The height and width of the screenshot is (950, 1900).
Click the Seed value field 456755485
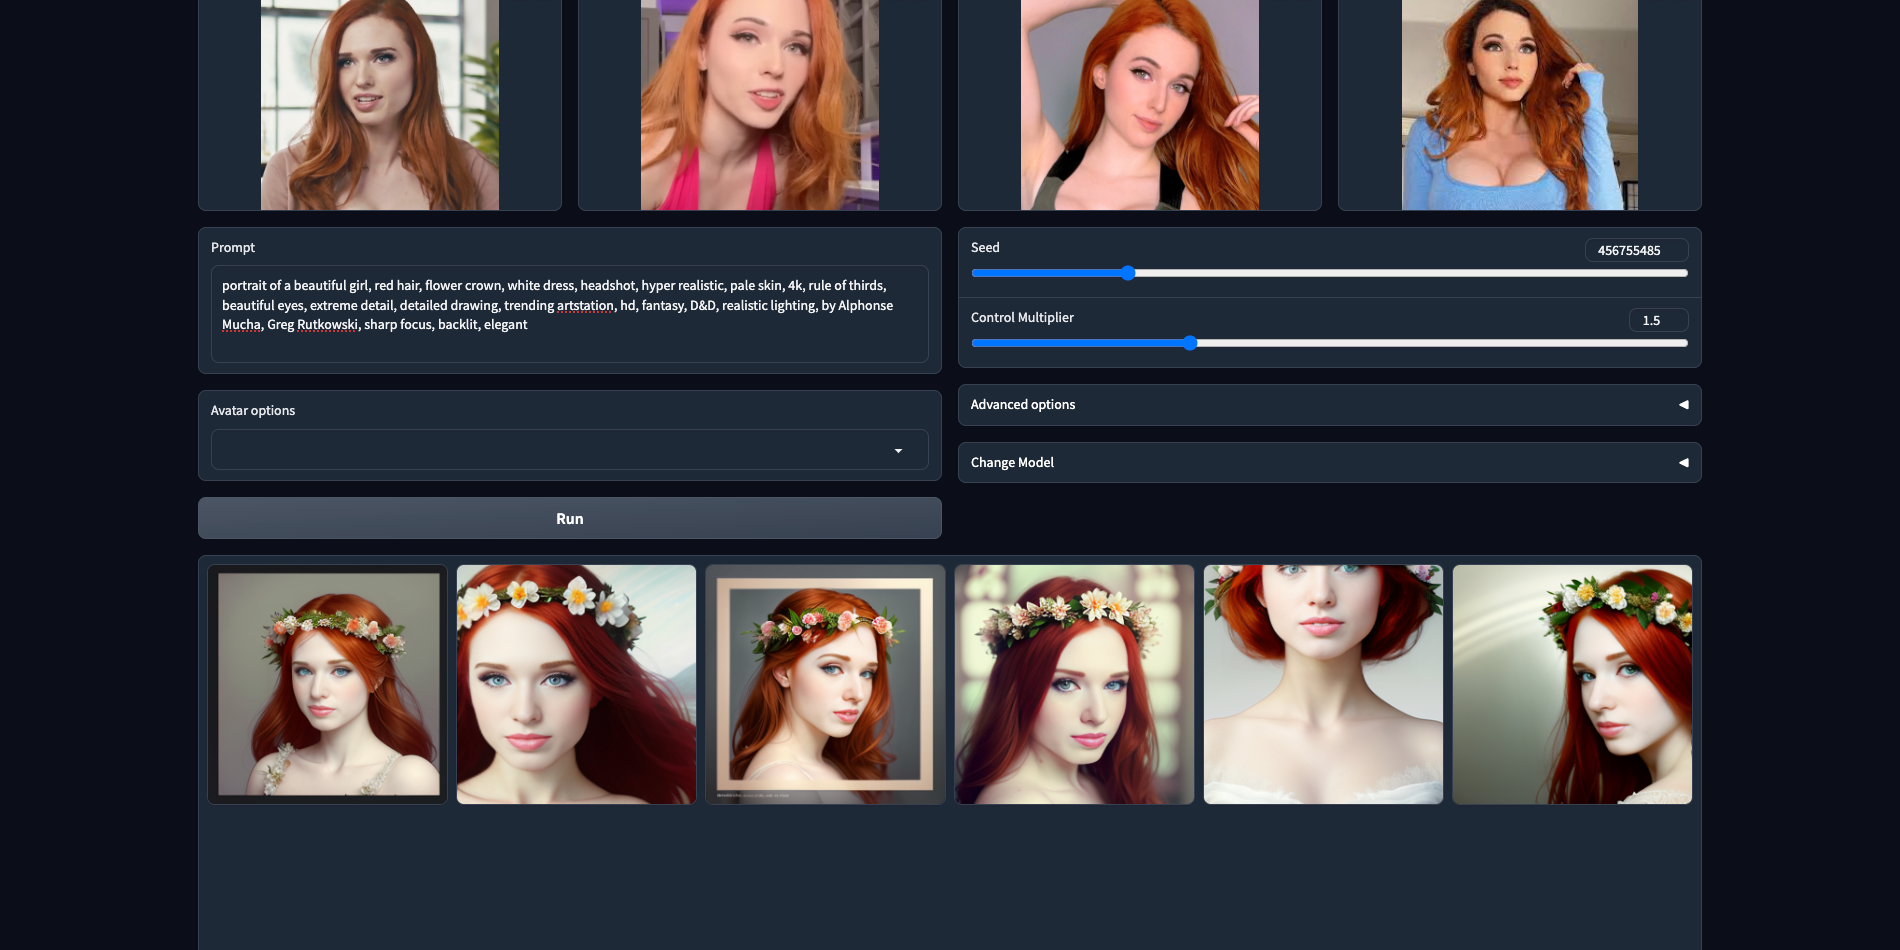click(1636, 250)
